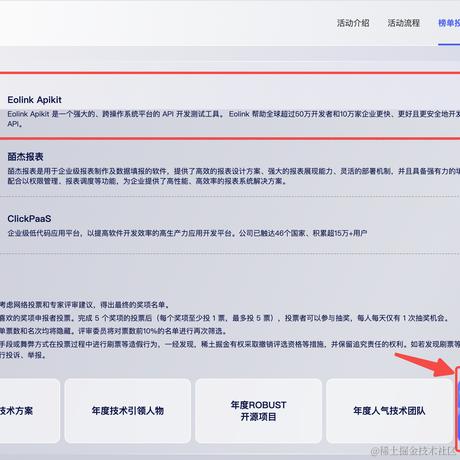Open the 活动介绍 navigation tab
The height and width of the screenshot is (460, 460).
[353, 23]
